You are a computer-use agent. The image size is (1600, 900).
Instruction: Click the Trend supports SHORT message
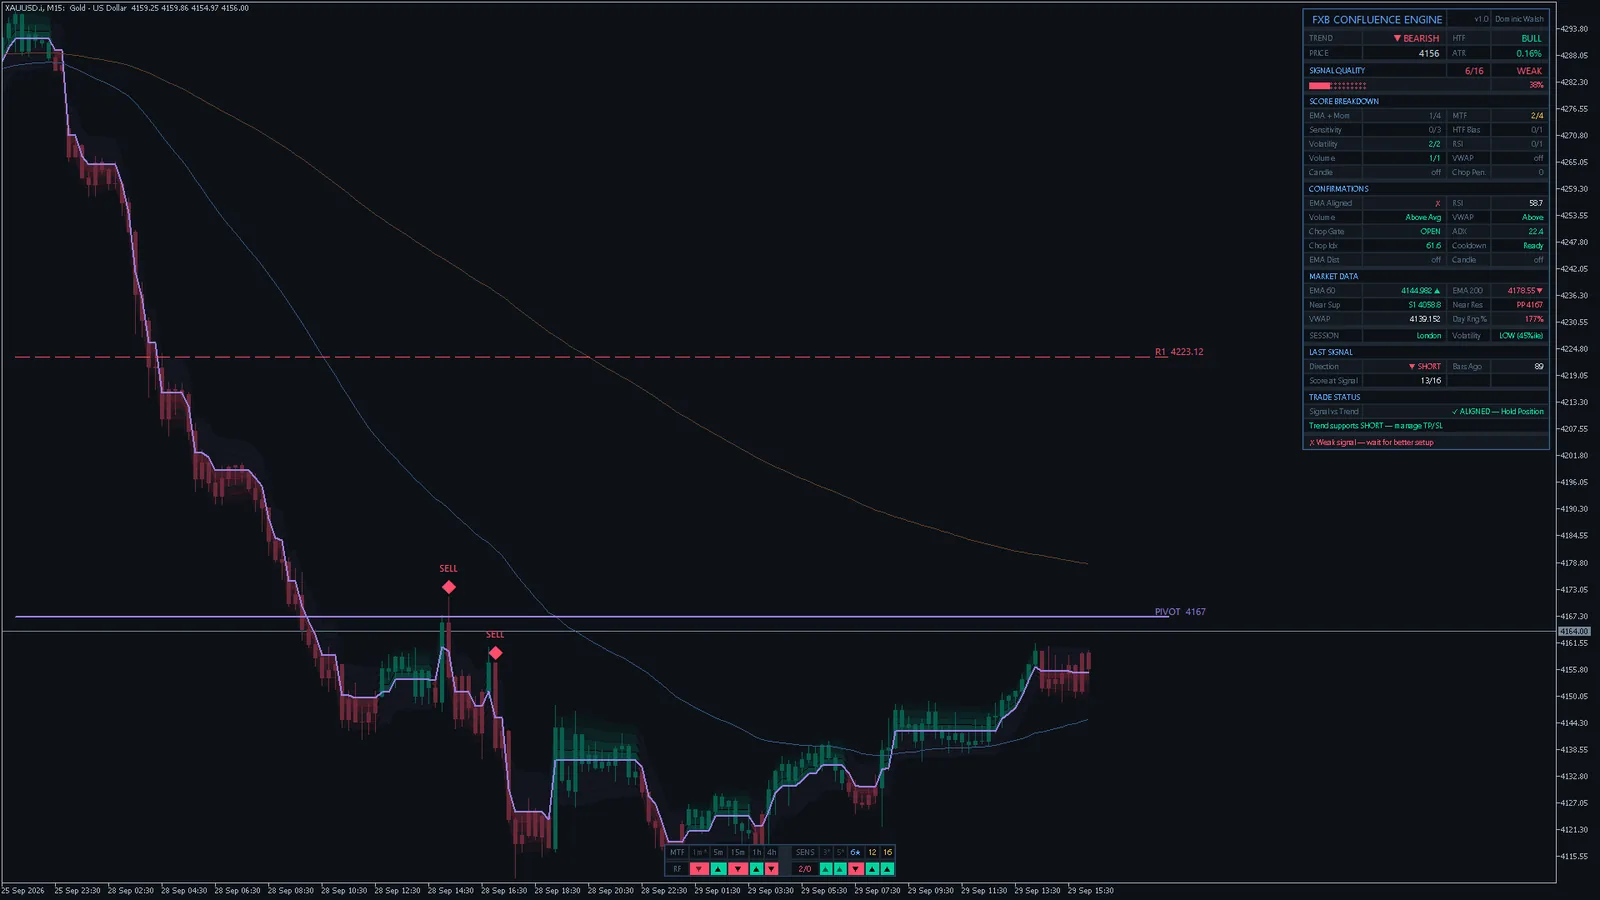tap(1375, 426)
